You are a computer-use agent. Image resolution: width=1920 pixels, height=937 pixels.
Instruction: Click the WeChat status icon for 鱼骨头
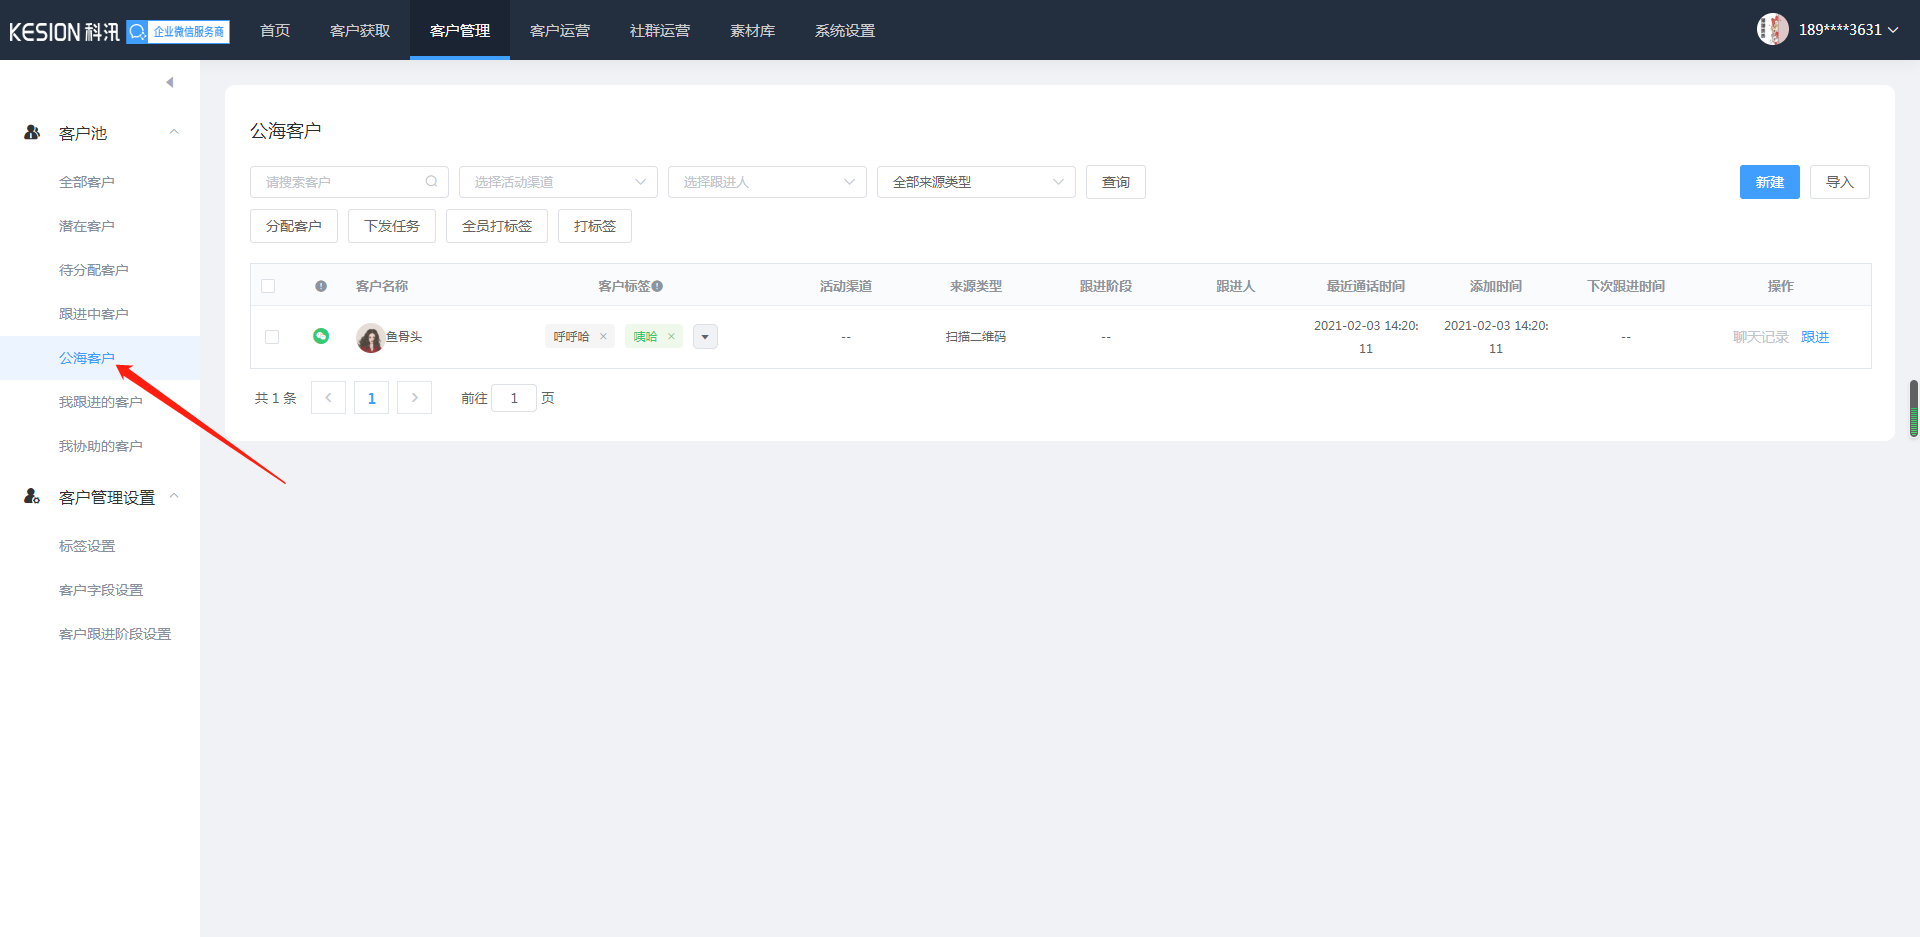pyautogui.click(x=321, y=336)
